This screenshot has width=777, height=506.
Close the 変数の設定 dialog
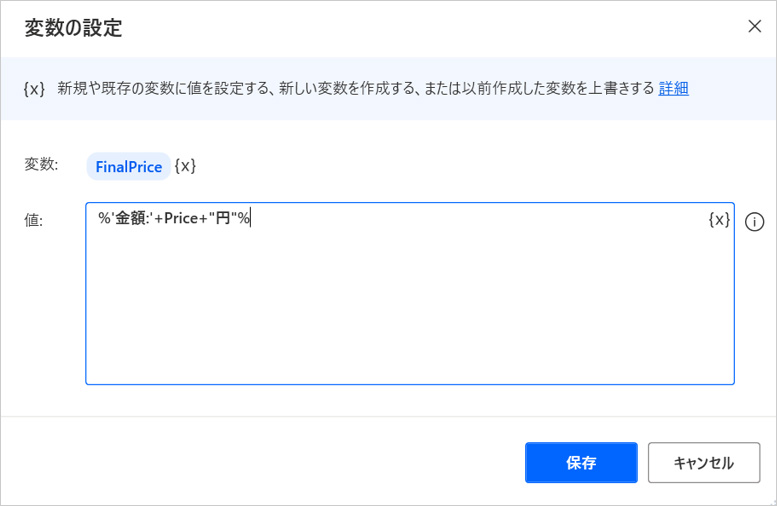755,26
